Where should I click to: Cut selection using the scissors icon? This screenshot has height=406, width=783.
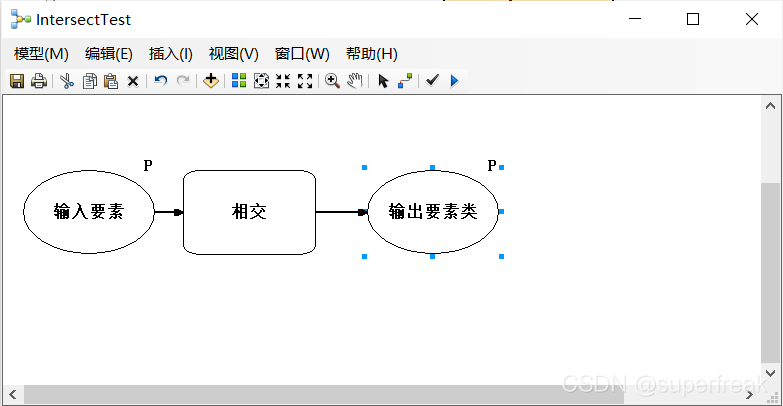pyautogui.click(x=66, y=81)
